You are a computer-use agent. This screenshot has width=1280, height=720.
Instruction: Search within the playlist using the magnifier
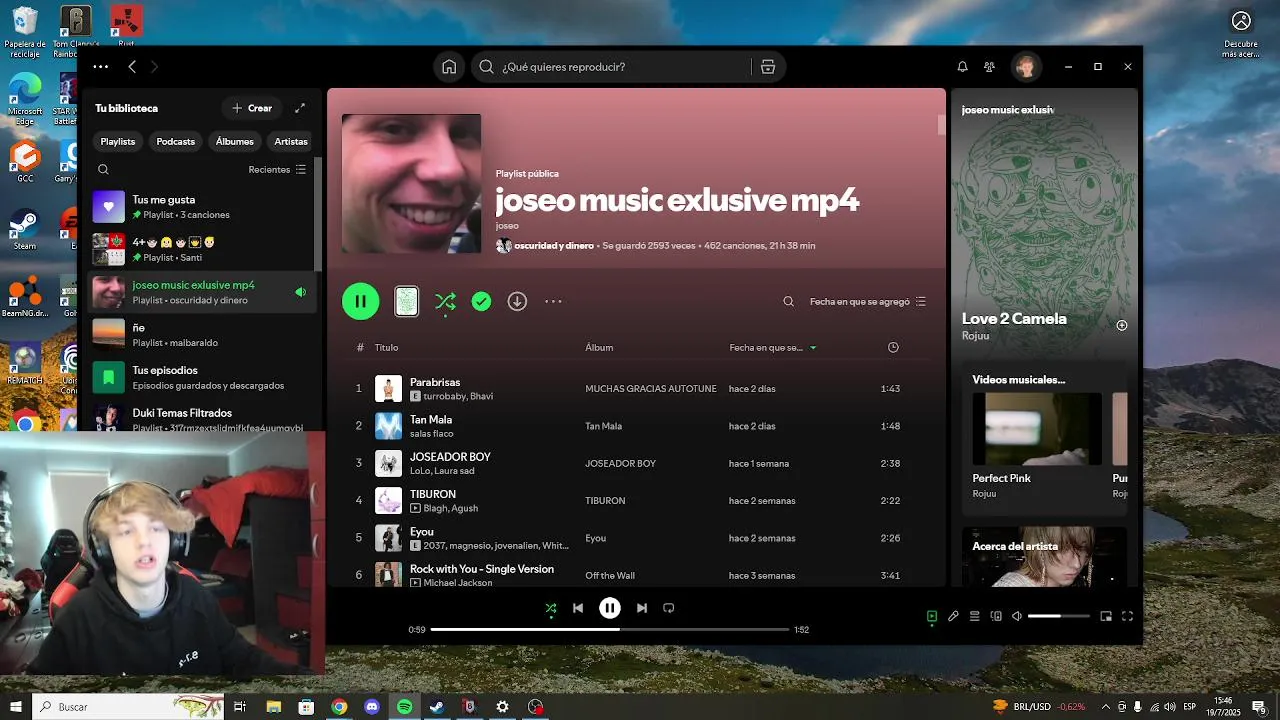[788, 301]
